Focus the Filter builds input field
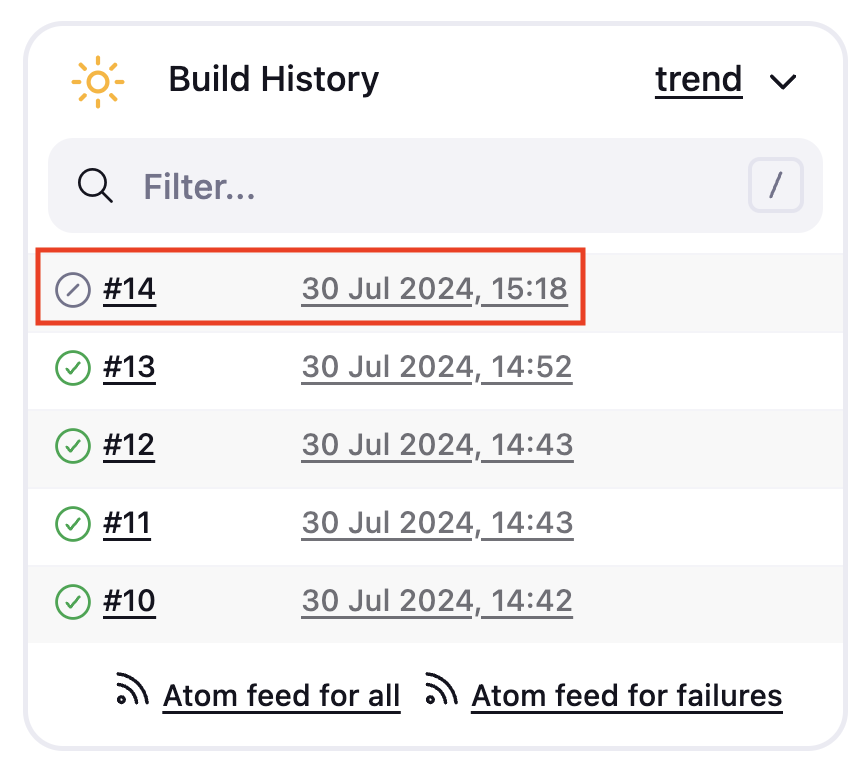This screenshot has width=866, height=768. click(435, 186)
